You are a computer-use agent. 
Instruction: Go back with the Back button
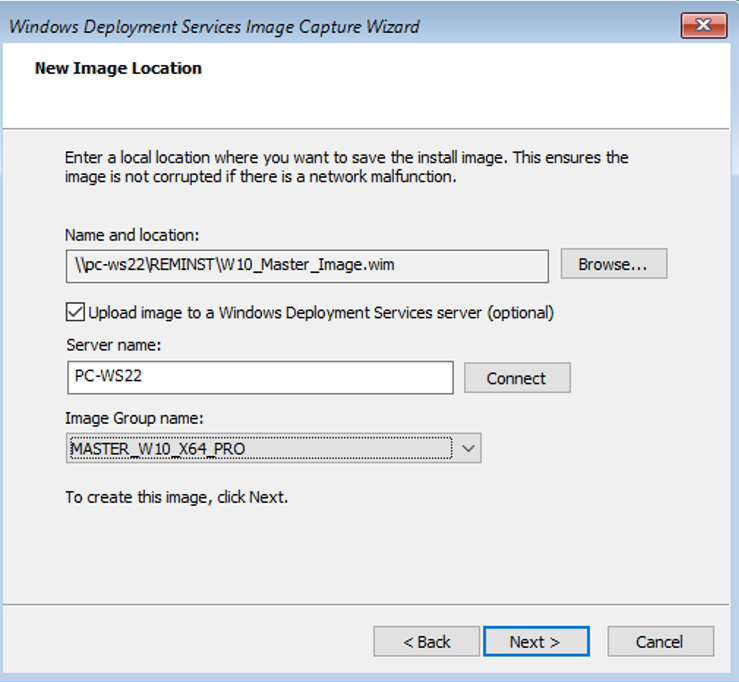point(426,642)
